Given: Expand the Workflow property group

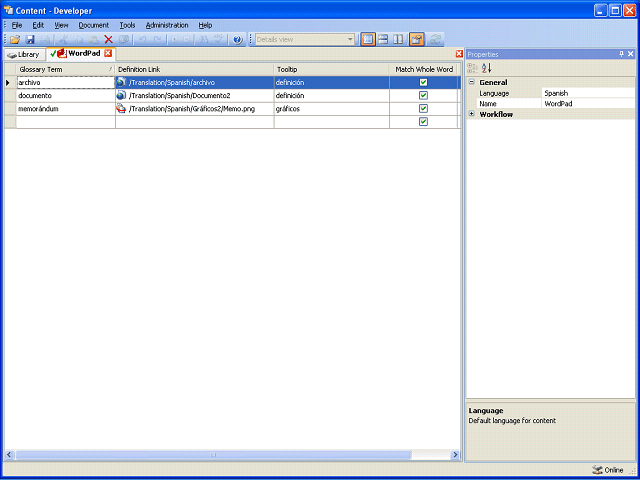Looking at the screenshot, I should pyautogui.click(x=471, y=114).
